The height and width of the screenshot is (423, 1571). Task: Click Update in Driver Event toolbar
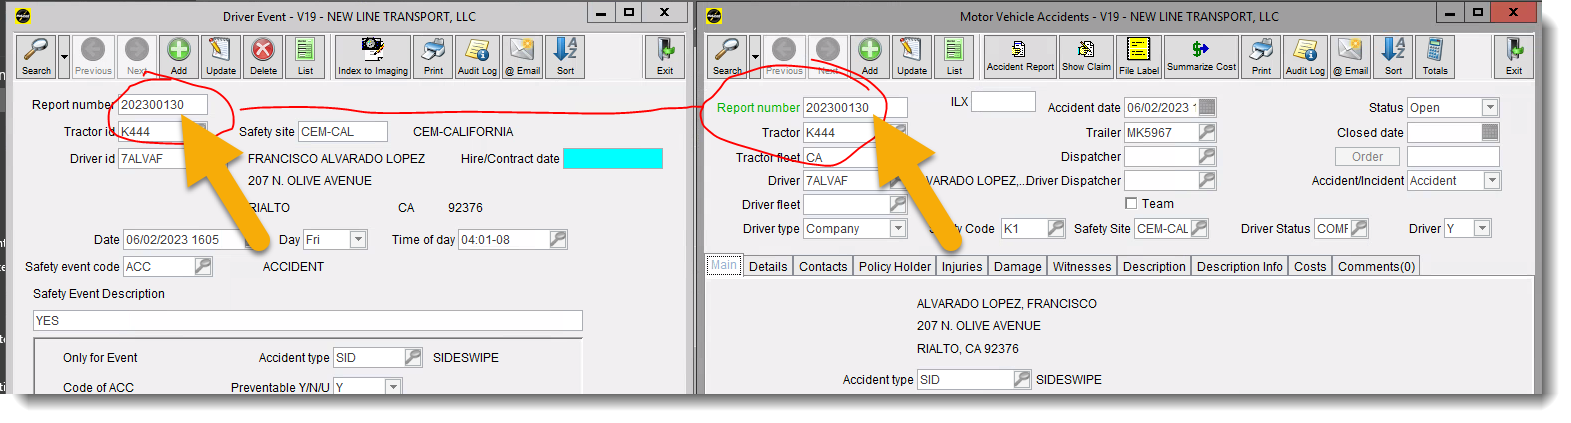pyautogui.click(x=221, y=57)
